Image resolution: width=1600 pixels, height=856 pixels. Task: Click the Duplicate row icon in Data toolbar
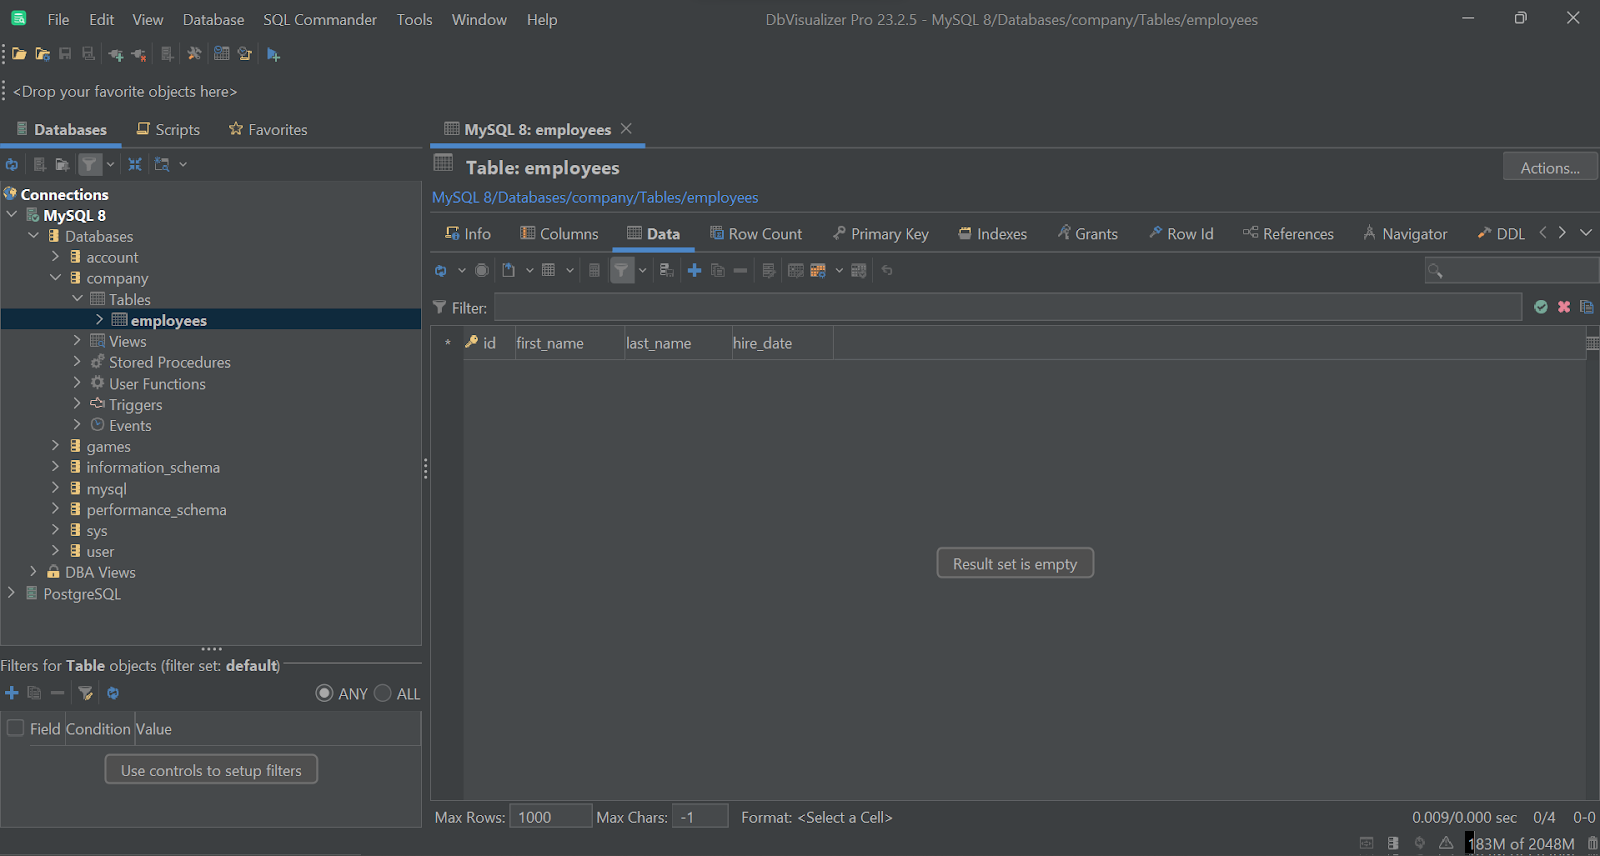pyautogui.click(x=718, y=271)
